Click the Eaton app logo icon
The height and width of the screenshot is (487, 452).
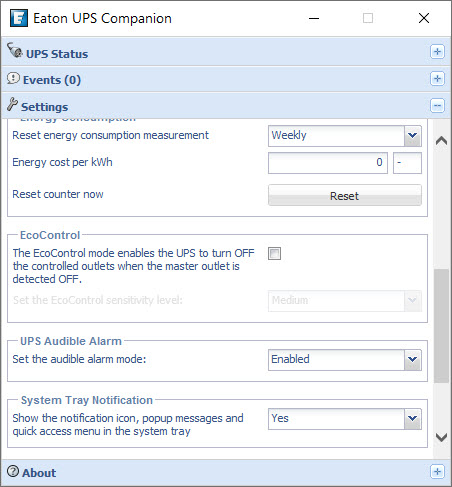click(19, 18)
